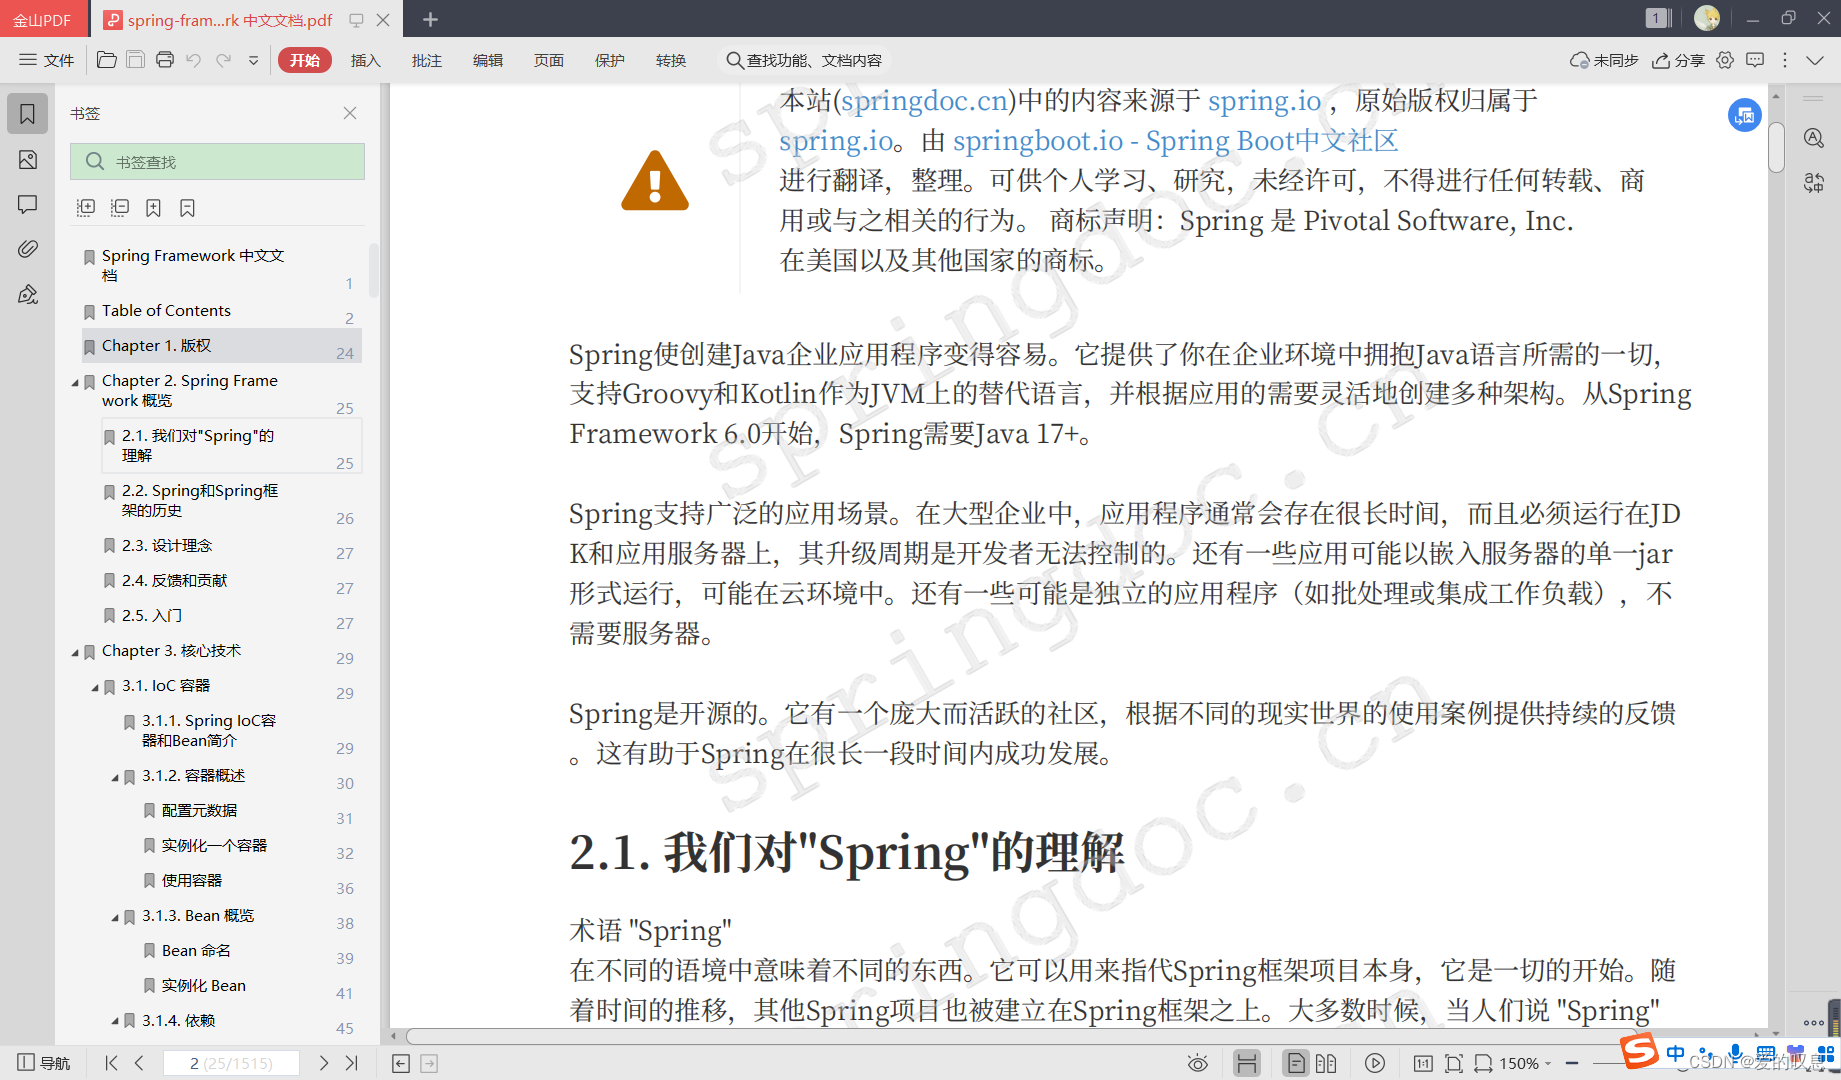Open the attachments panel icon
The height and width of the screenshot is (1080, 1841).
coord(27,249)
